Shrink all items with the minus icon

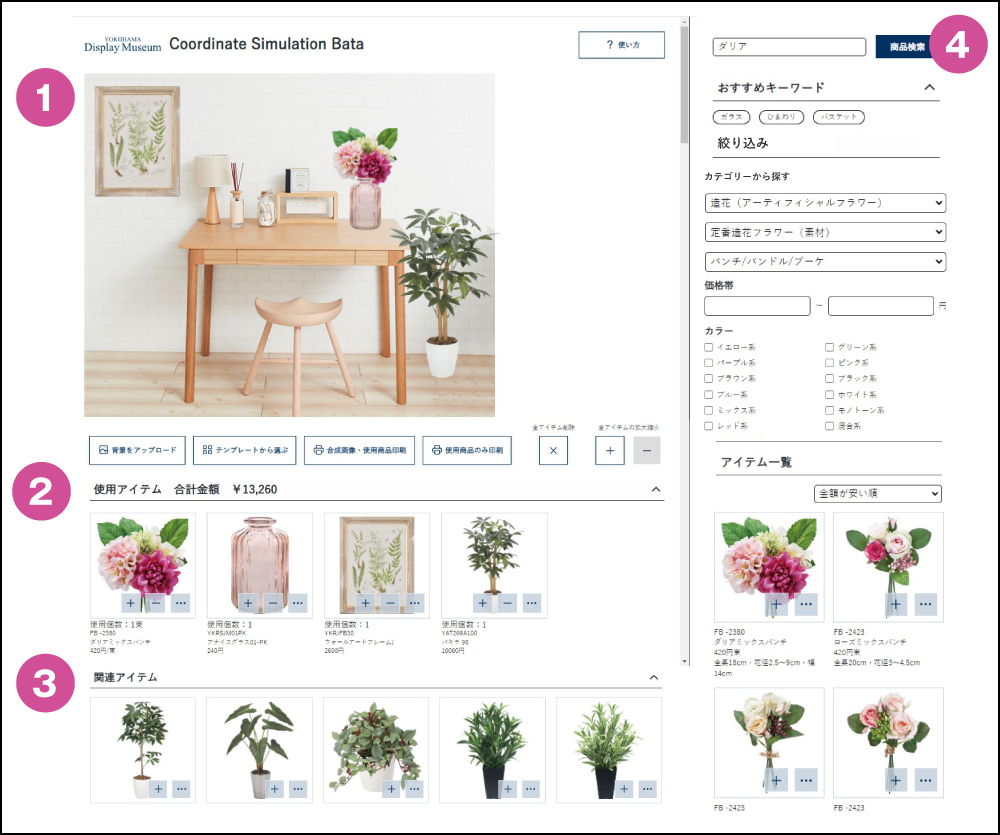coord(647,450)
